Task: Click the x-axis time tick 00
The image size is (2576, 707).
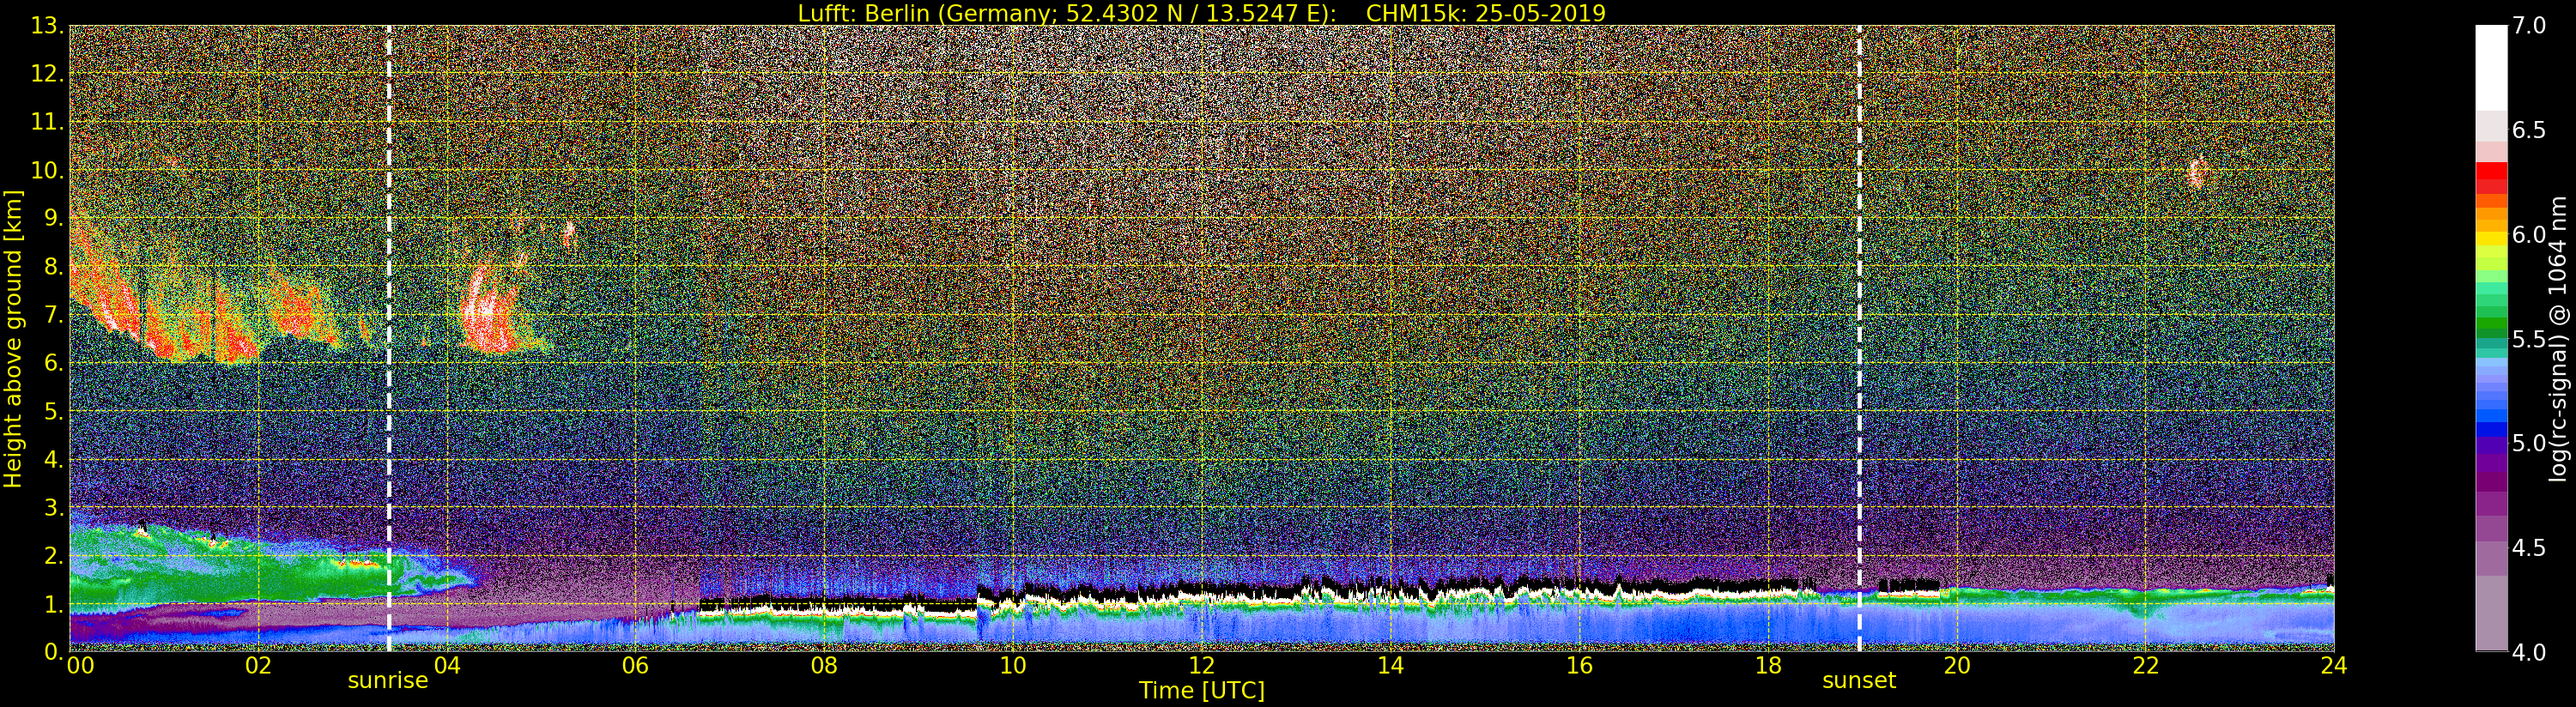Action: point(80,666)
